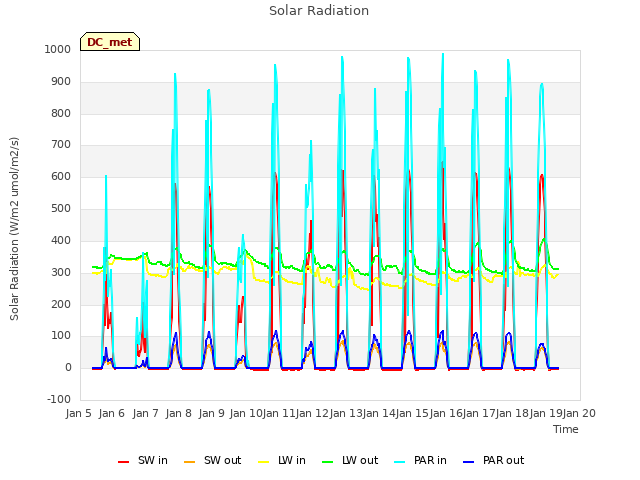Image resolution: width=640 pixels, height=480 pixels.
Task: Click the Jan 15 x-axis tick label
Action: point(413,413)
